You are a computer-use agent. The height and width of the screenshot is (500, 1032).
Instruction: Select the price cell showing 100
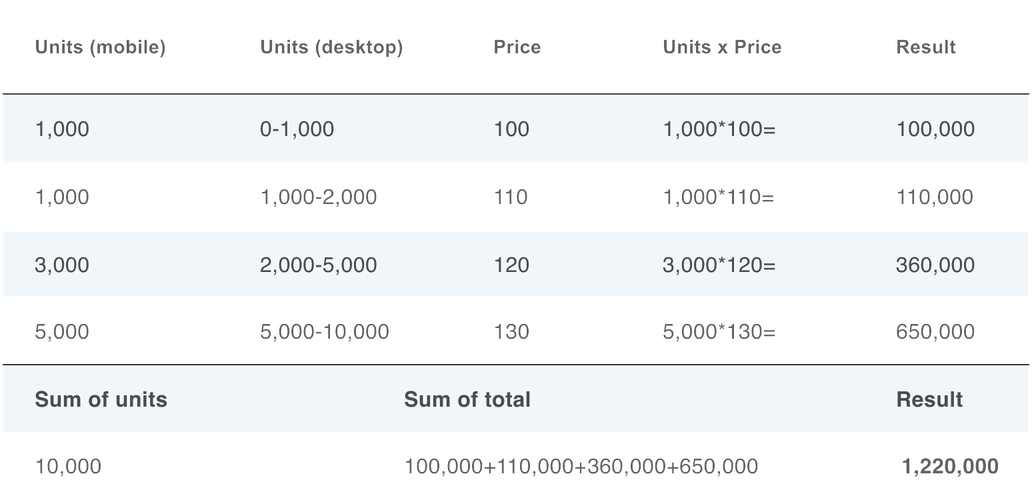[511, 130]
